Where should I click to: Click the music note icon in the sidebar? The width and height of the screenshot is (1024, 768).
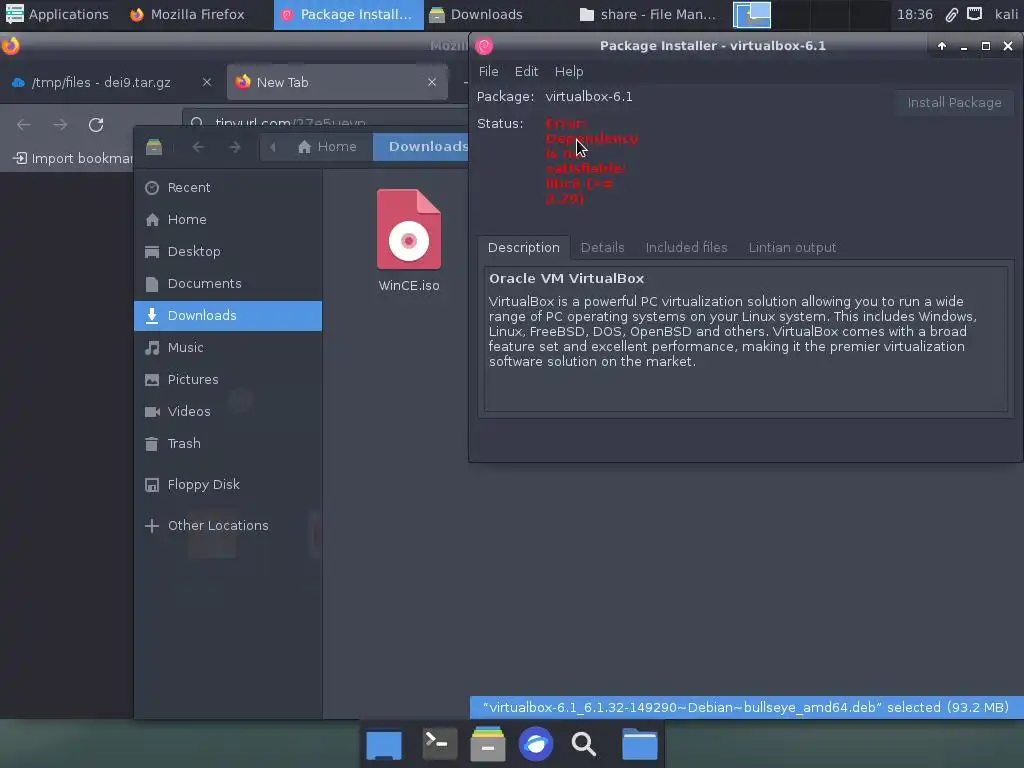coord(152,347)
